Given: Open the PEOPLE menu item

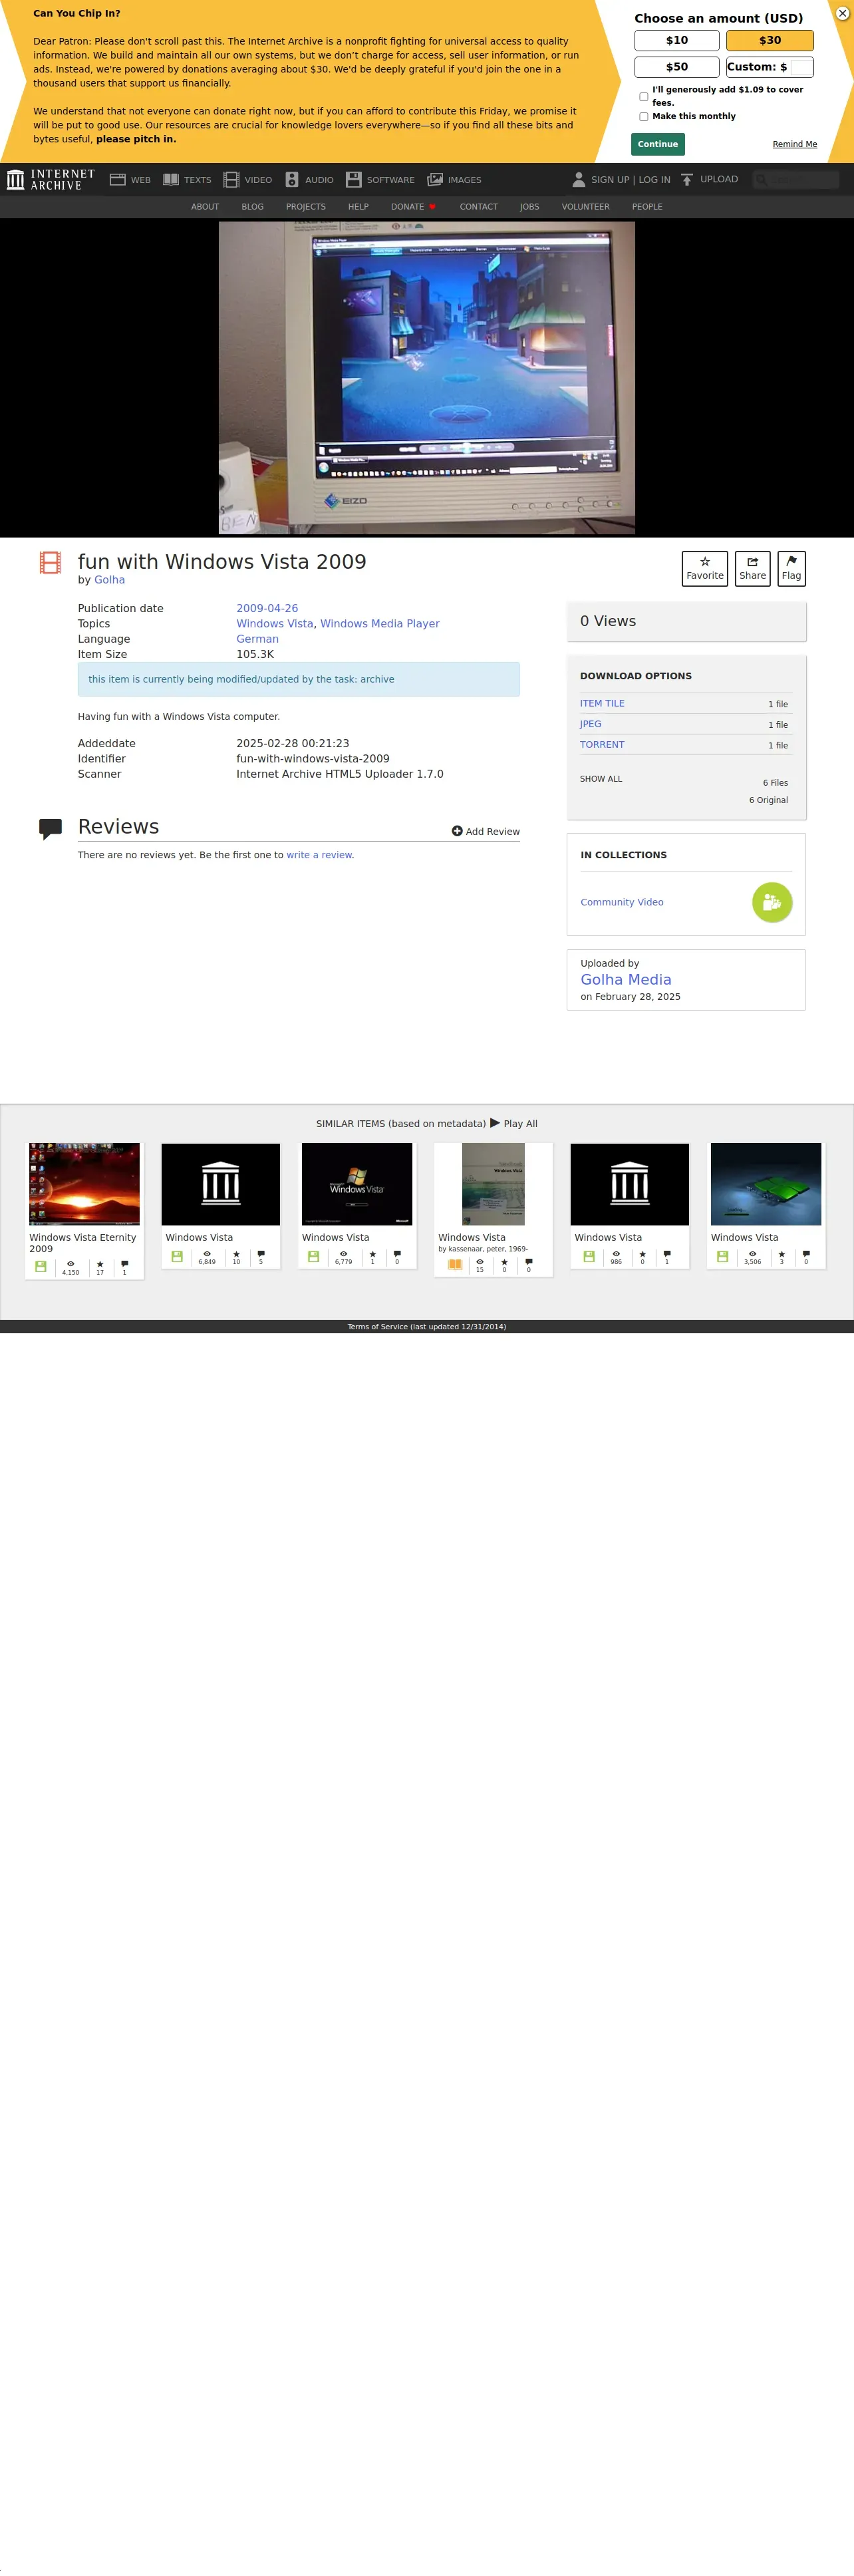Looking at the screenshot, I should [647, 207].
